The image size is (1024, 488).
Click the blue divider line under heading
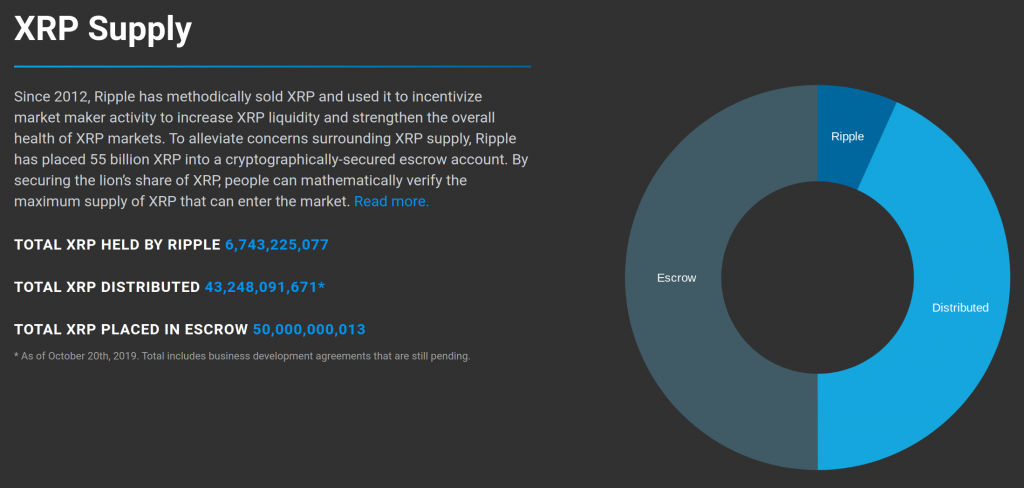tap(272, 67)
